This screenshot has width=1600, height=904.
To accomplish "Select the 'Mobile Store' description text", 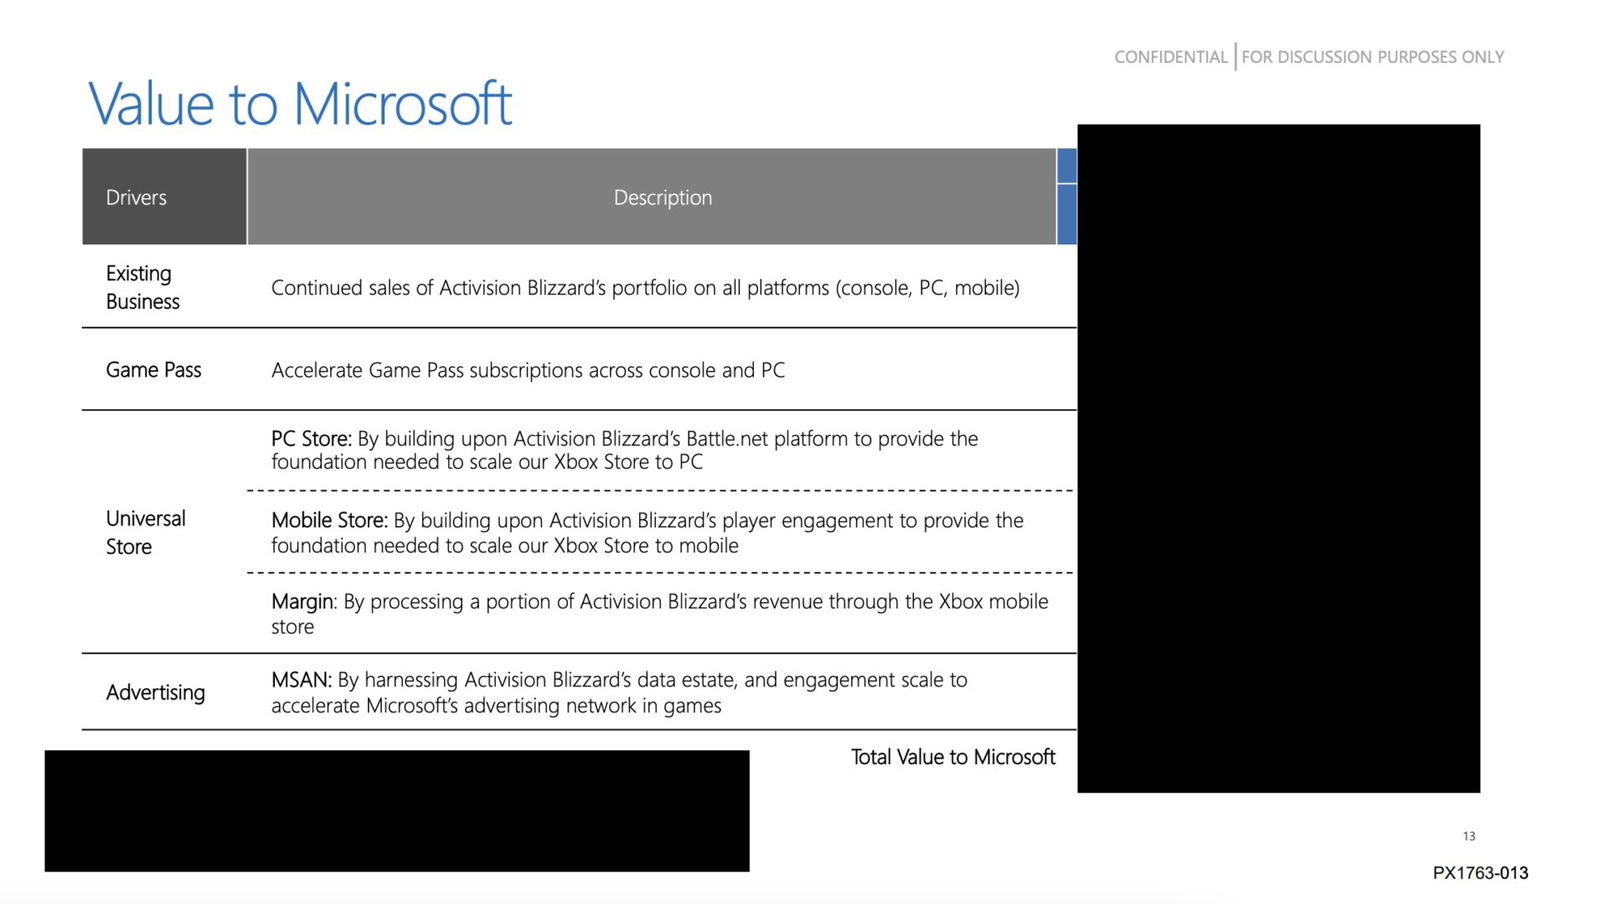I will [646, 532].
